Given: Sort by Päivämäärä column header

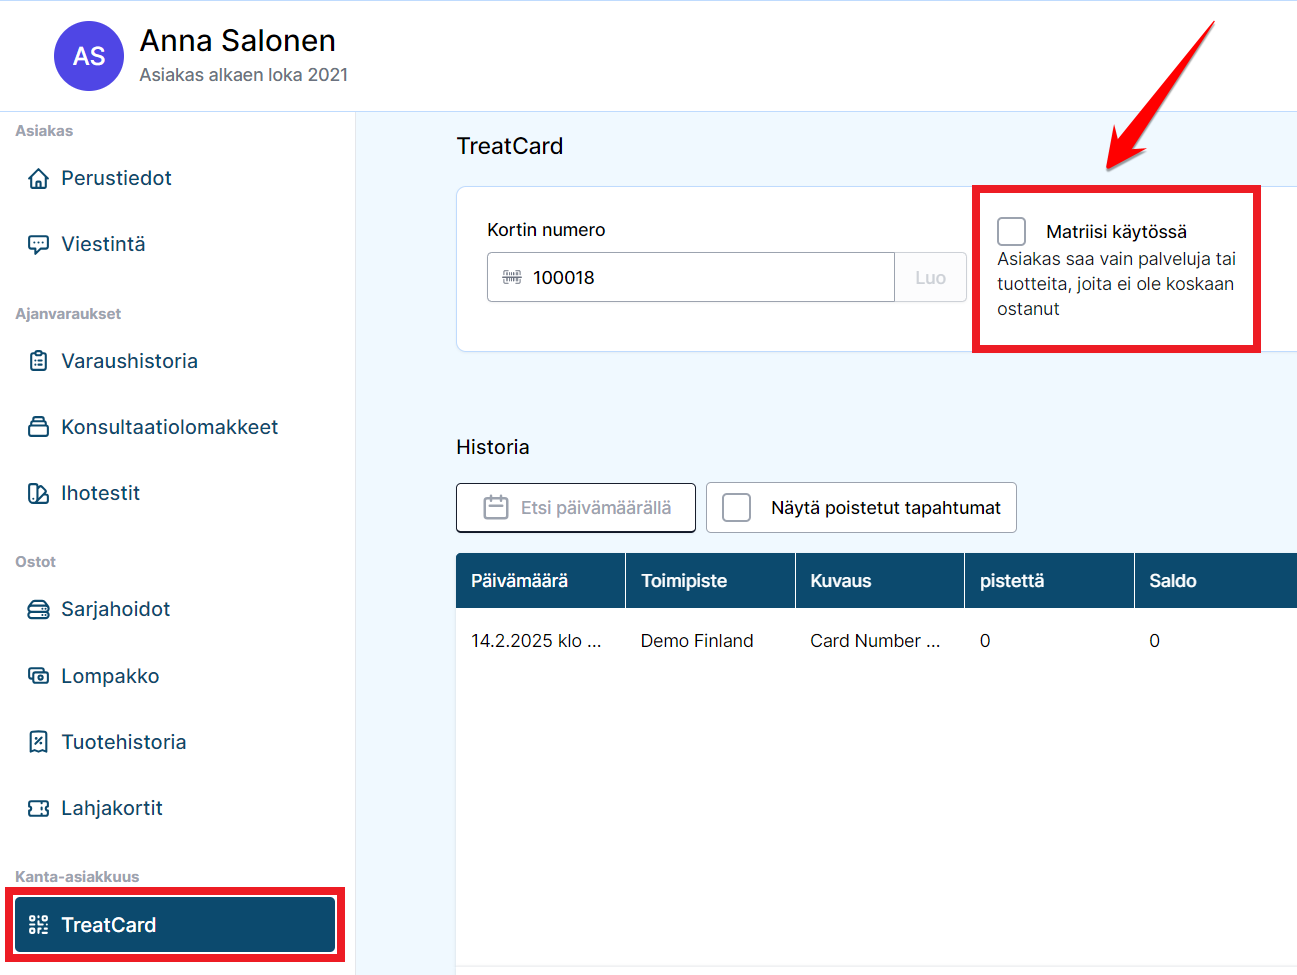Looking at the screenshot, I should (540, 581).
